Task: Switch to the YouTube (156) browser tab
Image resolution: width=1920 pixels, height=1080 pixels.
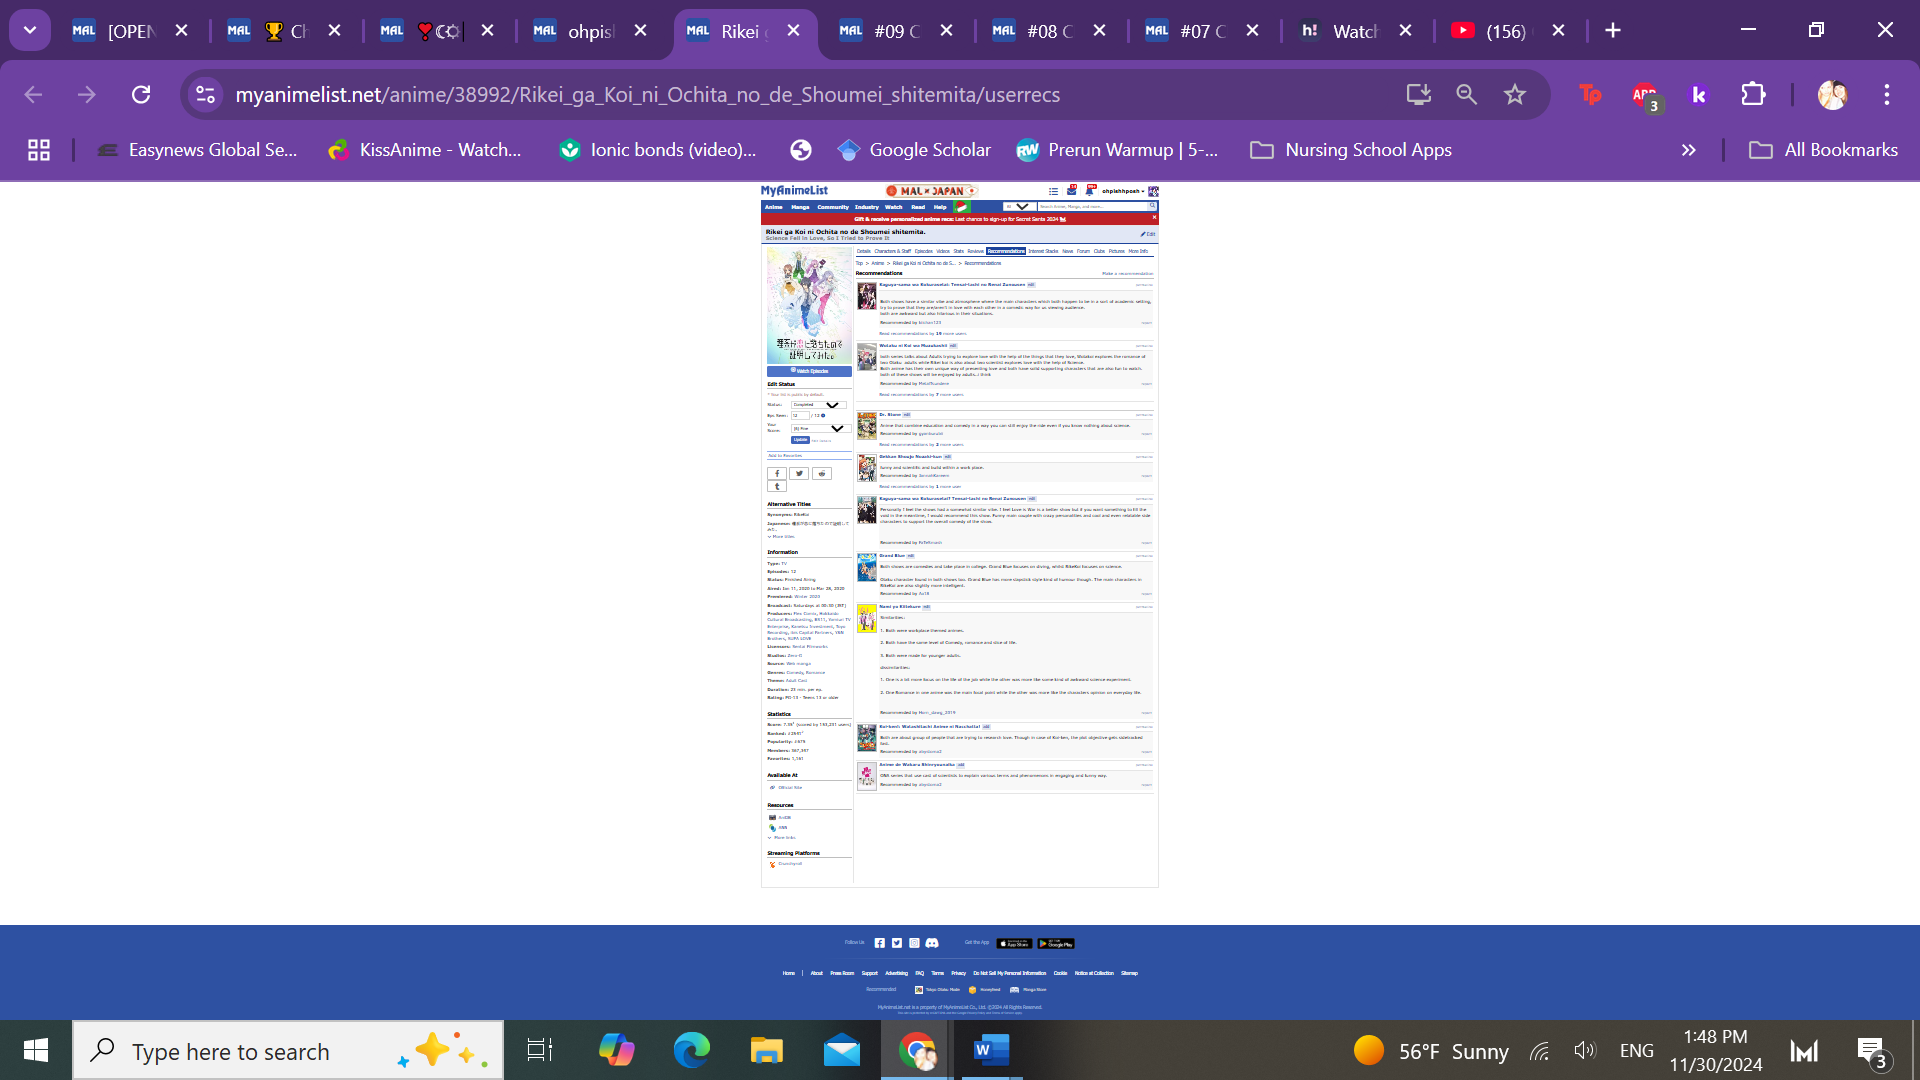Action: pyautogui.click(x=1508, y=30)
